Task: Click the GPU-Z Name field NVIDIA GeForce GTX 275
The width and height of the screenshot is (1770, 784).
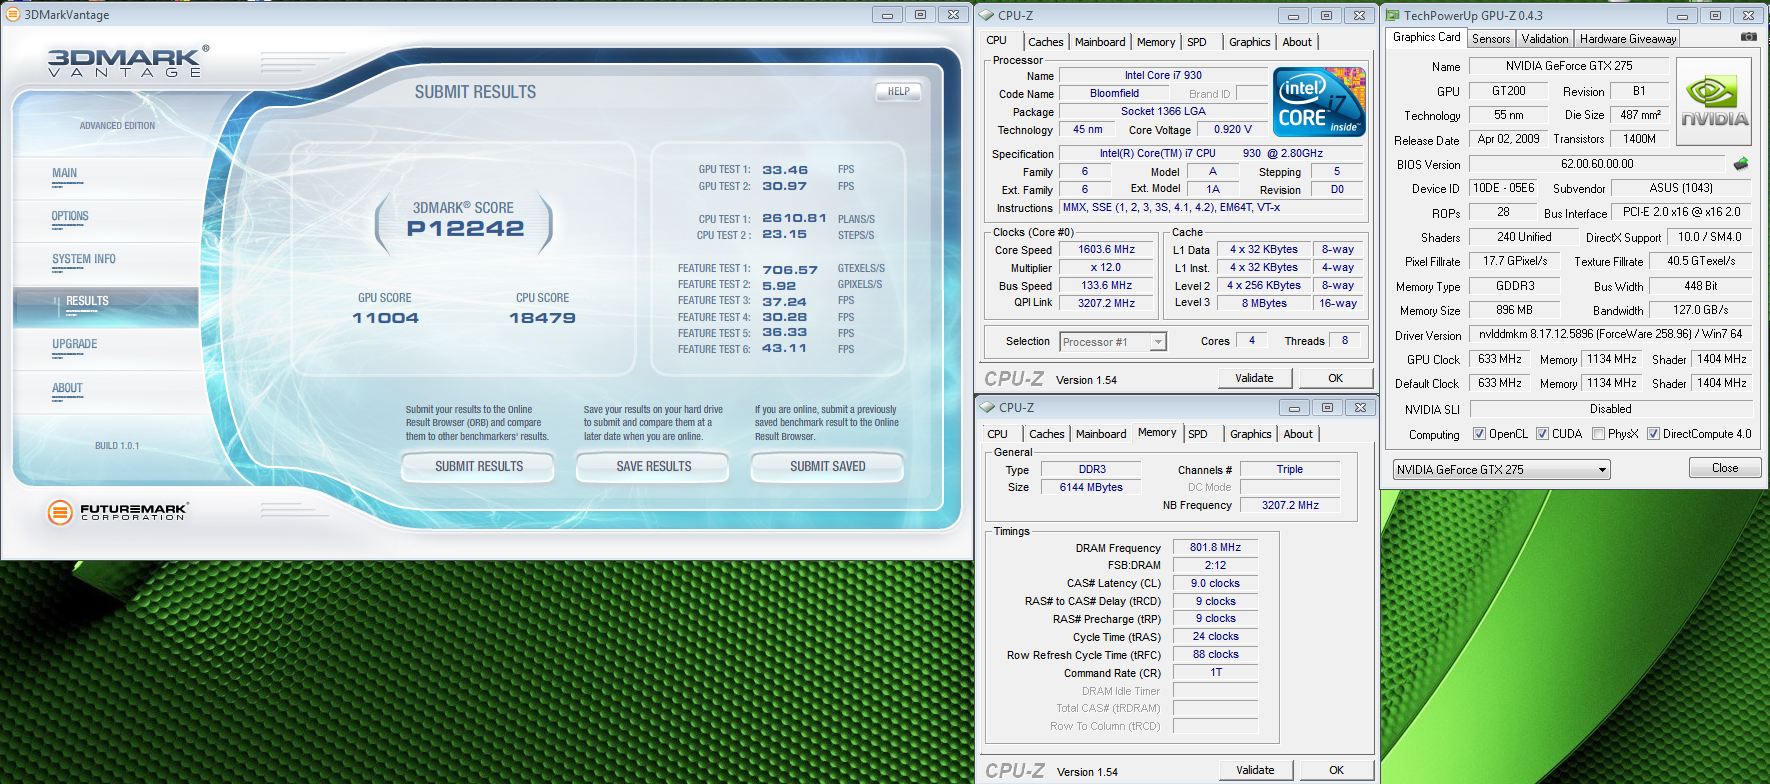Action: click(x=1568, y=66)
